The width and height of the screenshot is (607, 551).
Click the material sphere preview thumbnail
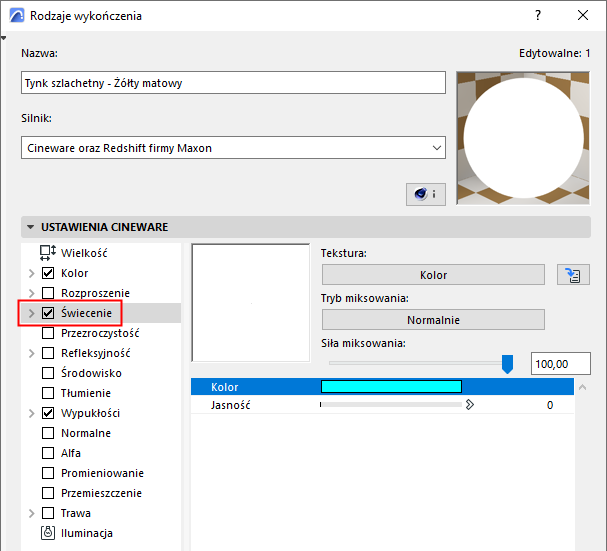pos(523,138)
